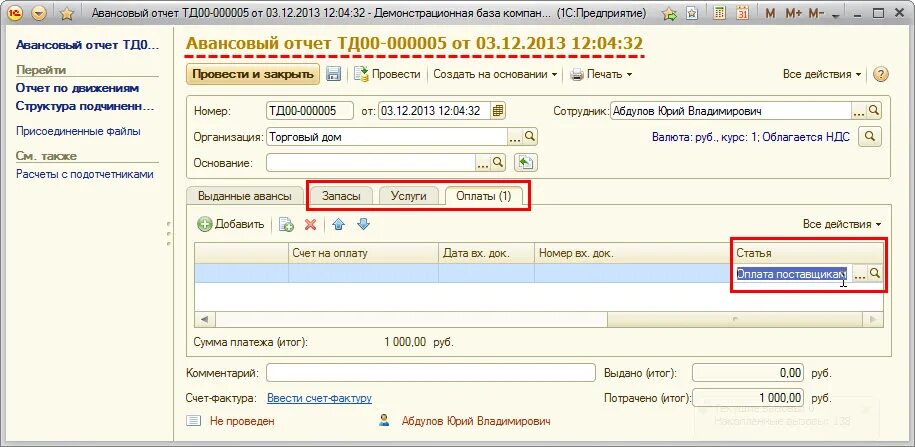The image size is (915, 447).
Task: Click the copy row icon
Action: click(x=286, y=224)
